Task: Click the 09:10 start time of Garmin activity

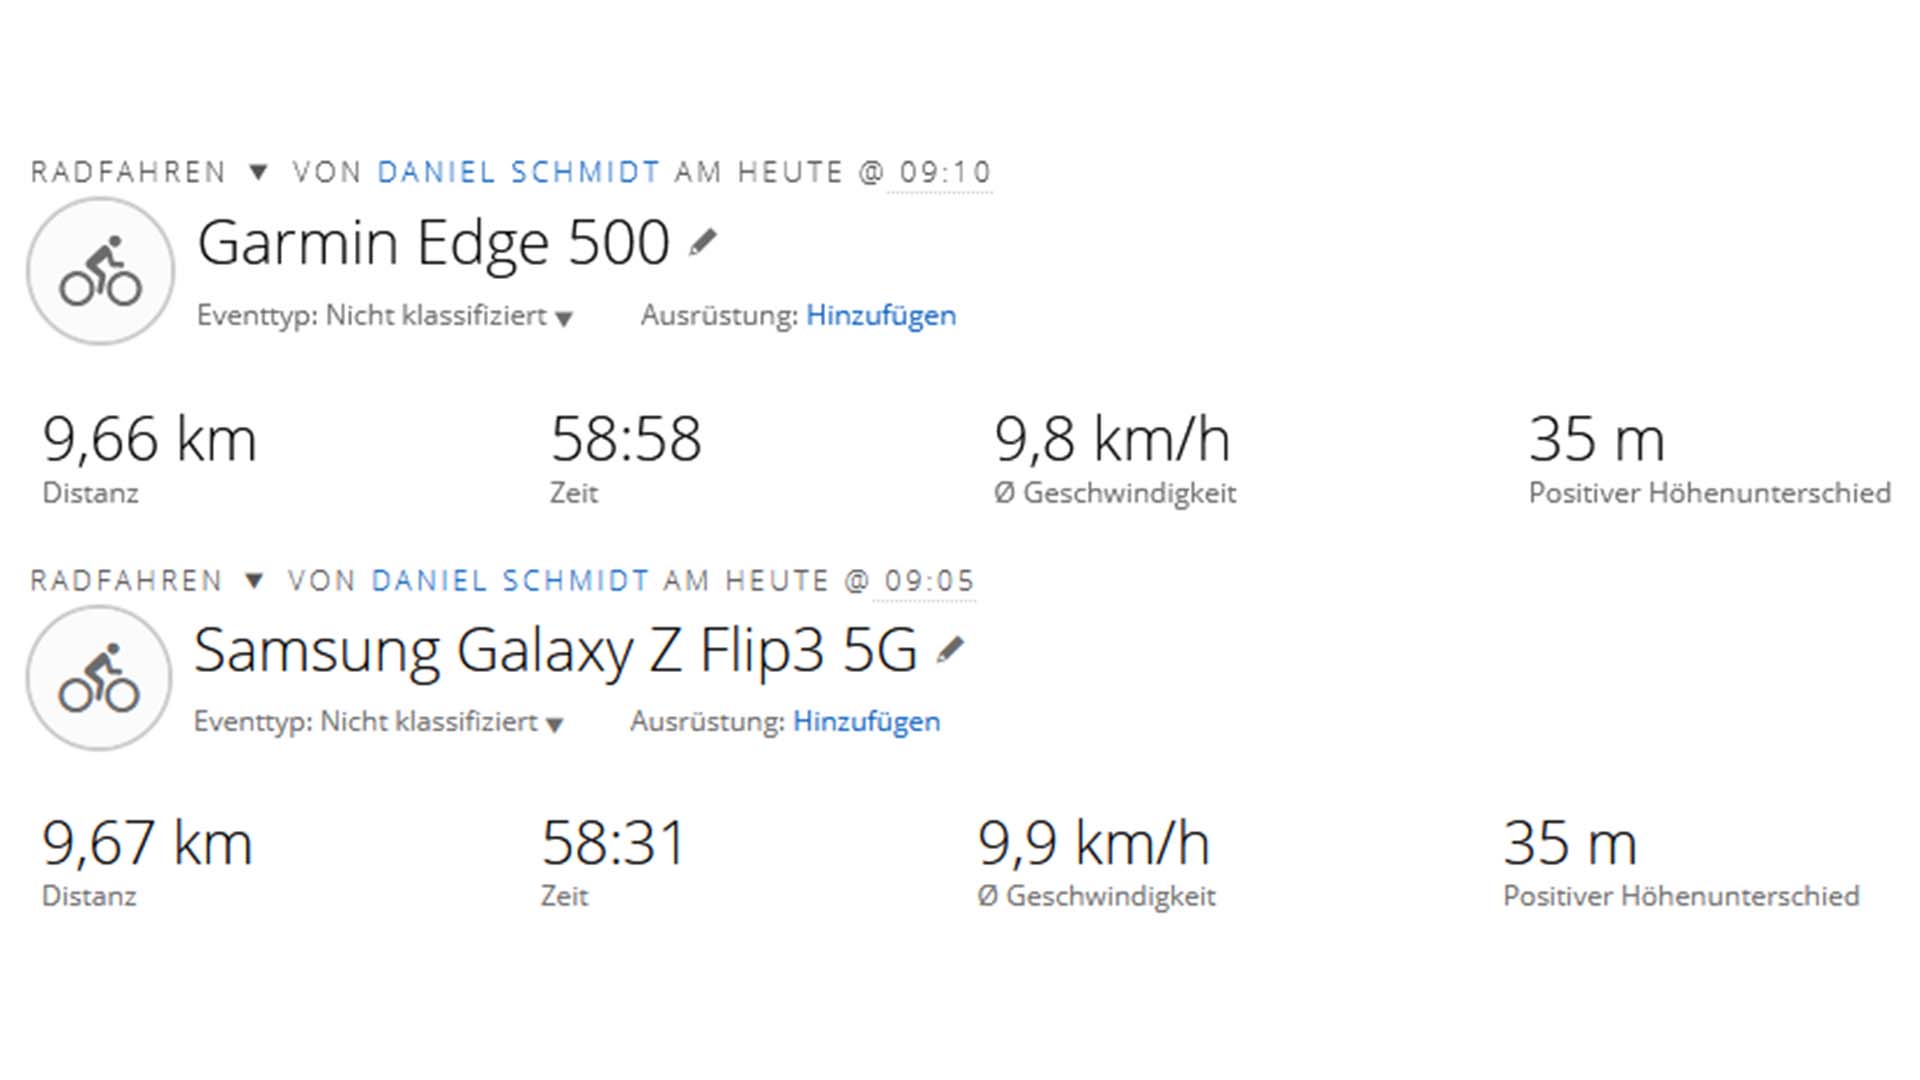Action: 944,172
